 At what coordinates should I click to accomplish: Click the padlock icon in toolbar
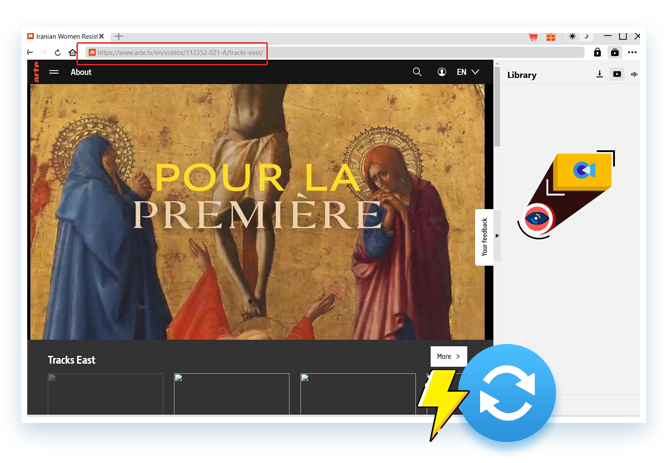[x=597, y=52]
